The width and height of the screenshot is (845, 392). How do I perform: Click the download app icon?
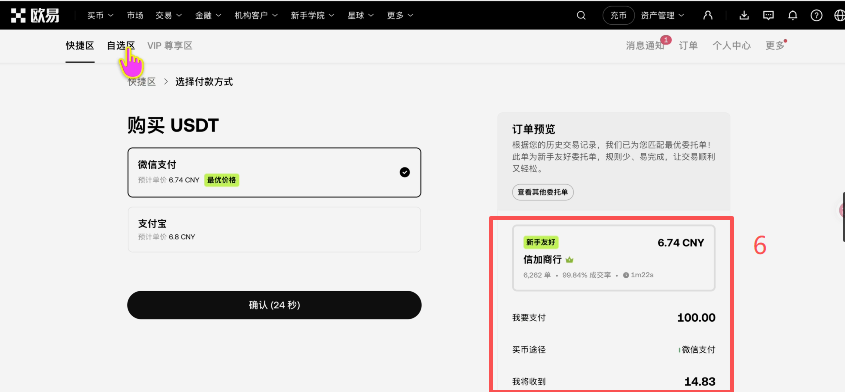pos(744,16)
